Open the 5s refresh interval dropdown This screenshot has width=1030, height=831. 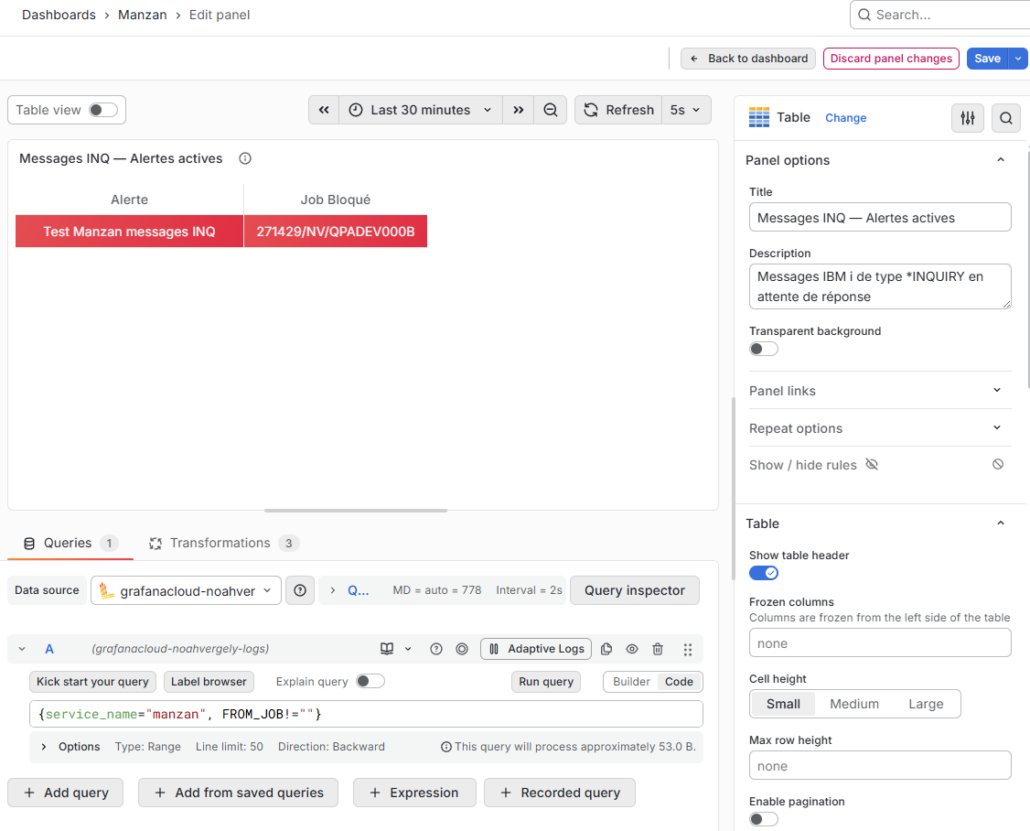pyautogui.click(x=686, y=110)
